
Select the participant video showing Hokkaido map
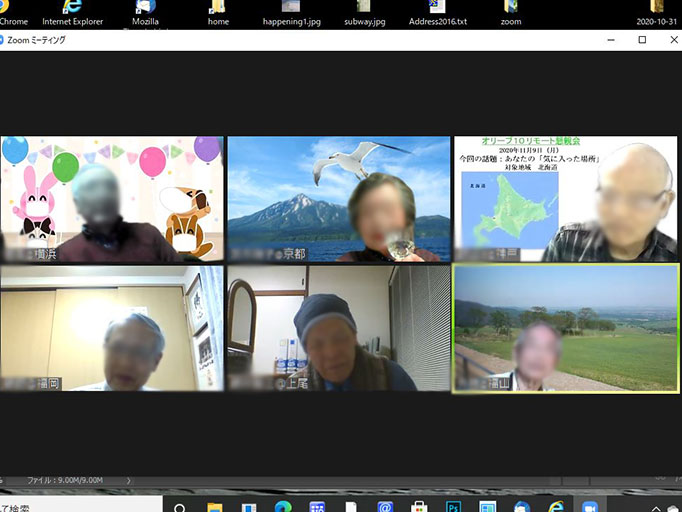pyautogui.click(x=565, y=199)
